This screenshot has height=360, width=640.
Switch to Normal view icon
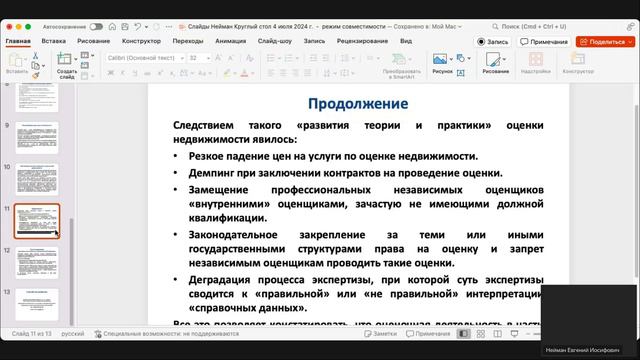[x=464, y=334]
